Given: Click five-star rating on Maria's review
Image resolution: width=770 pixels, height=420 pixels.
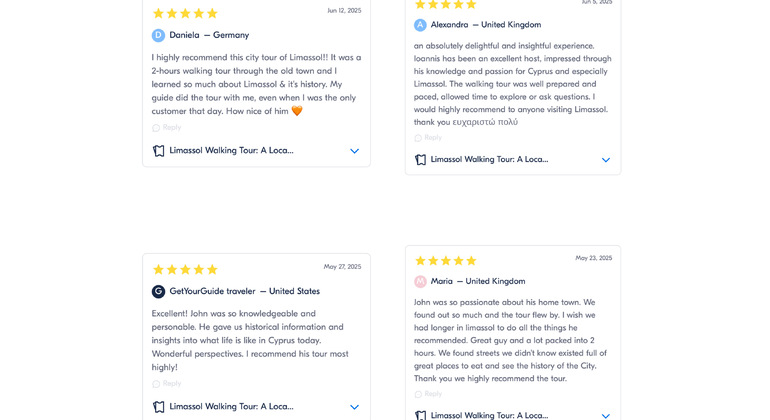Looking at the screenshot, I should pyautogui.click(x=446, y=261).
